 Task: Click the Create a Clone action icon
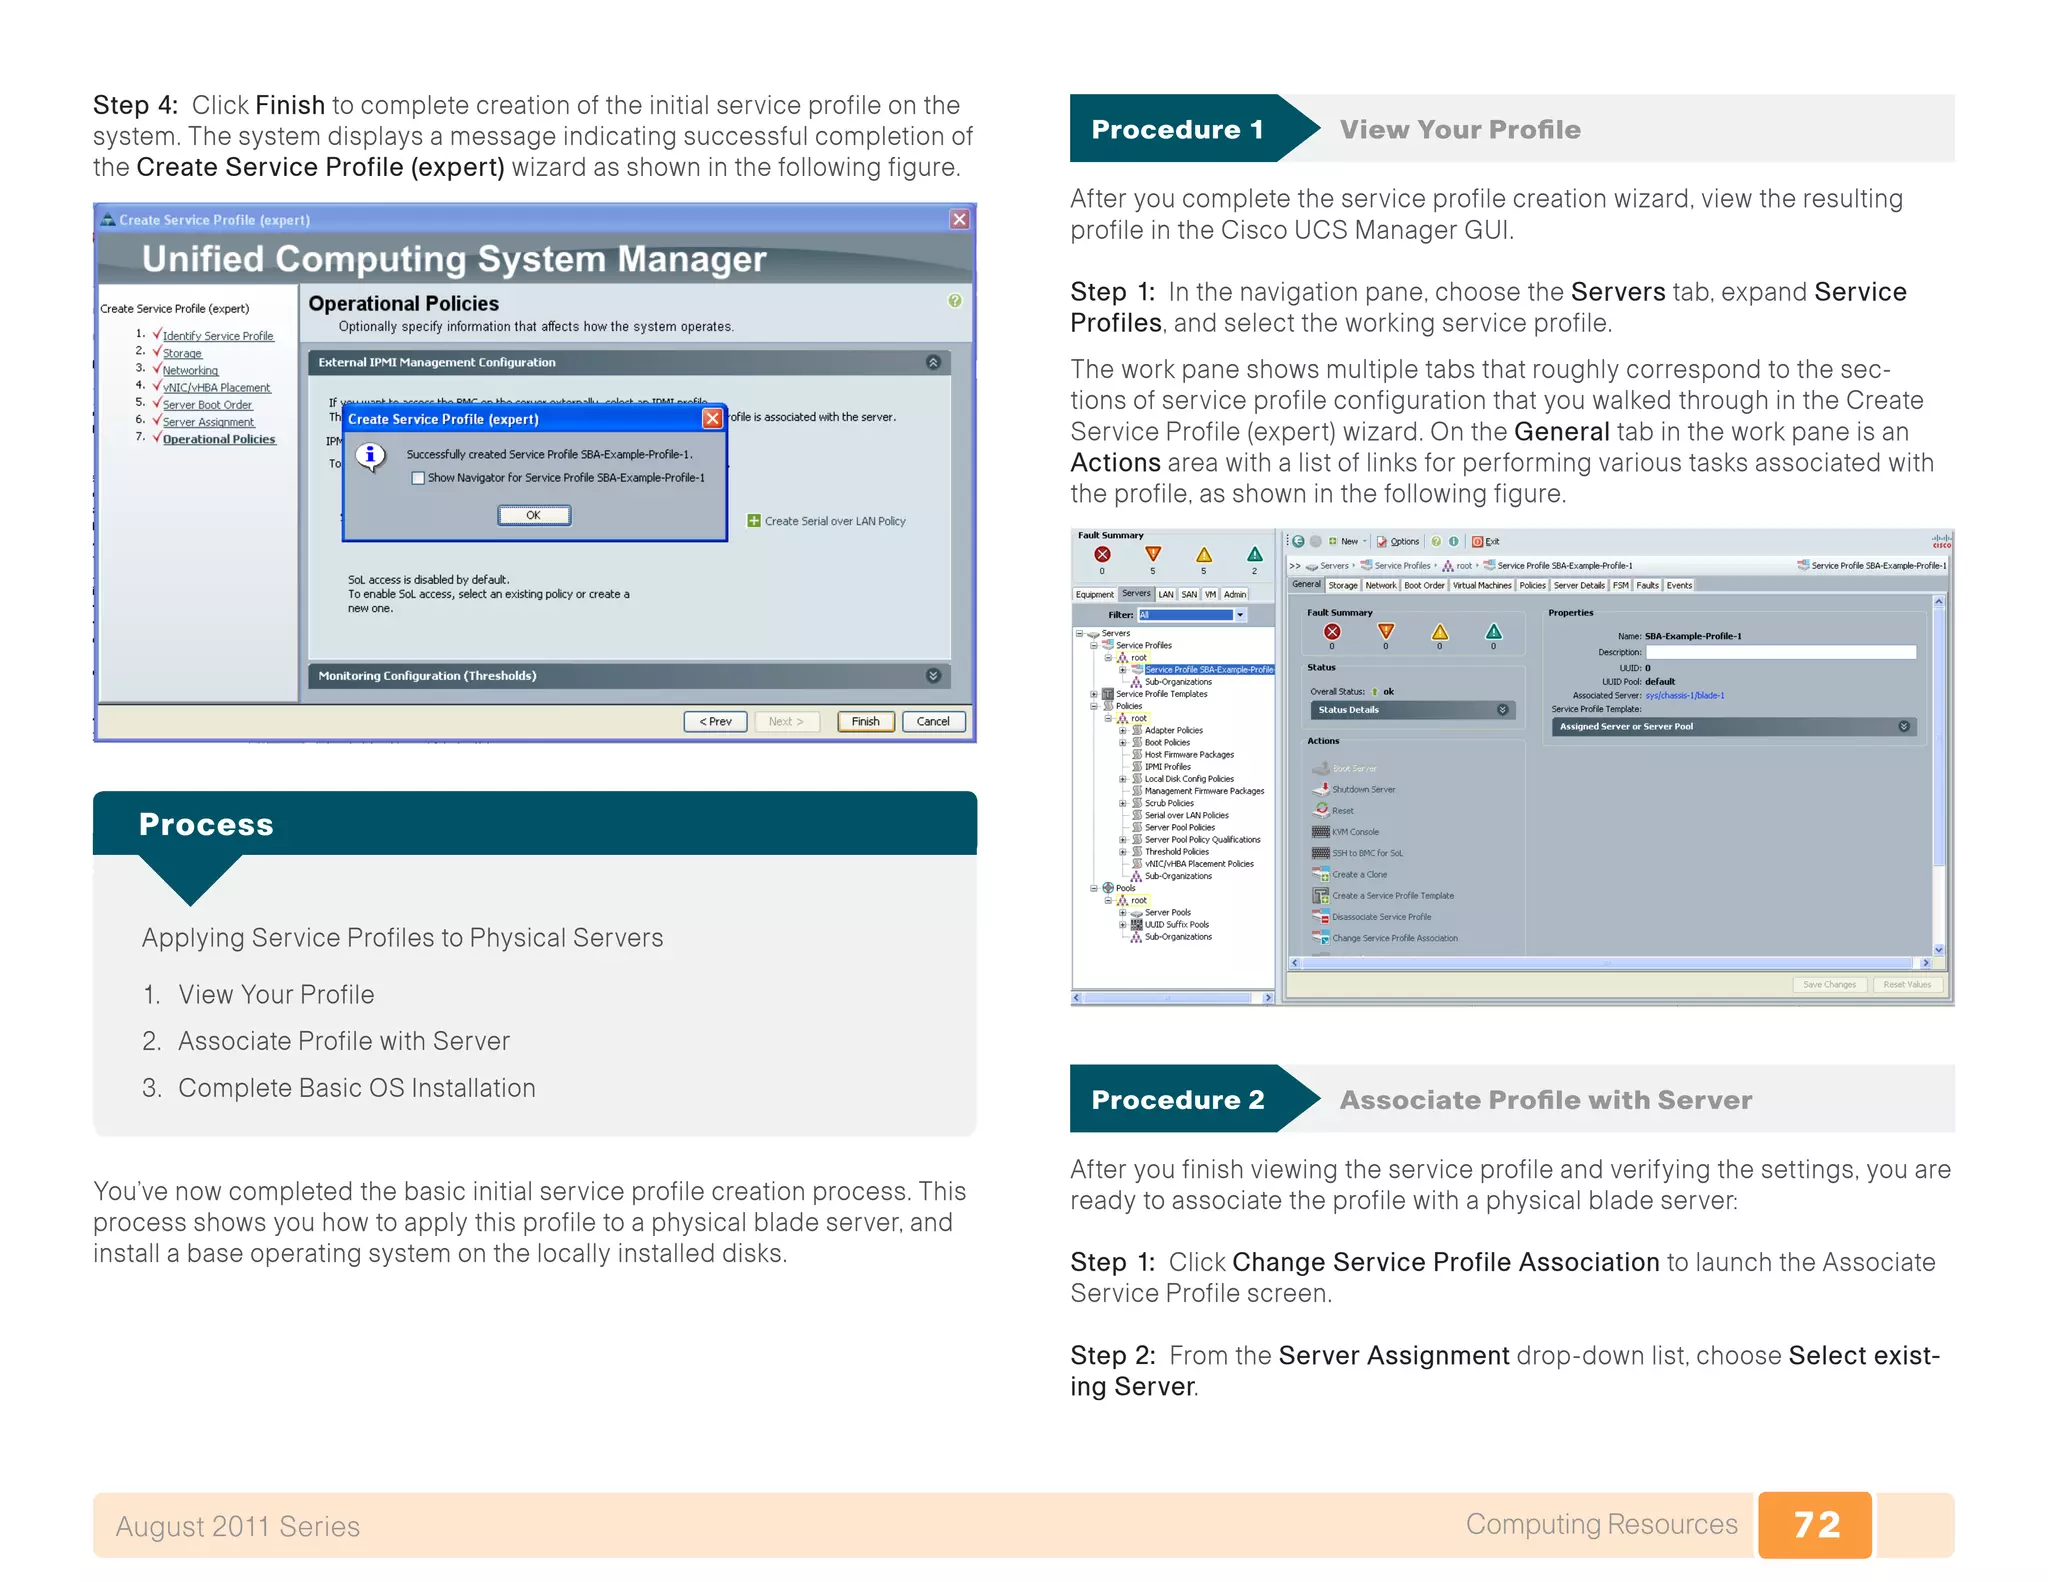(1321, 874)
